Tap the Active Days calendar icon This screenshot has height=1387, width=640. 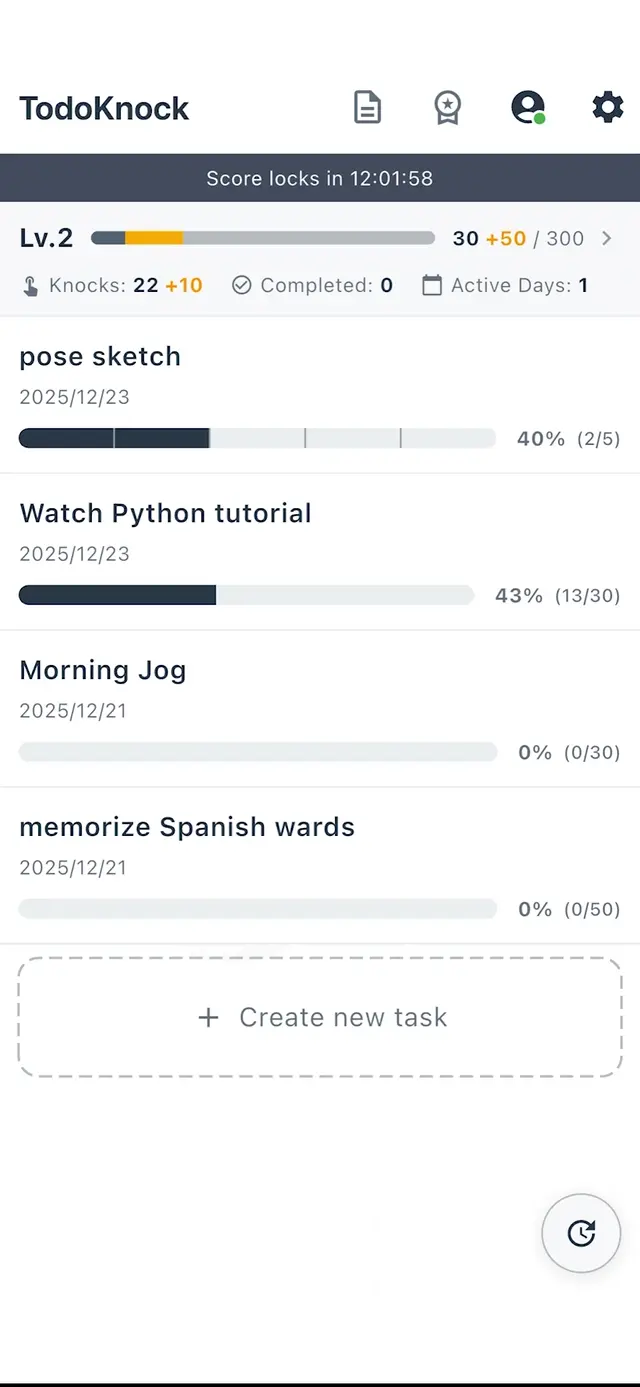[x=432, y=286]
